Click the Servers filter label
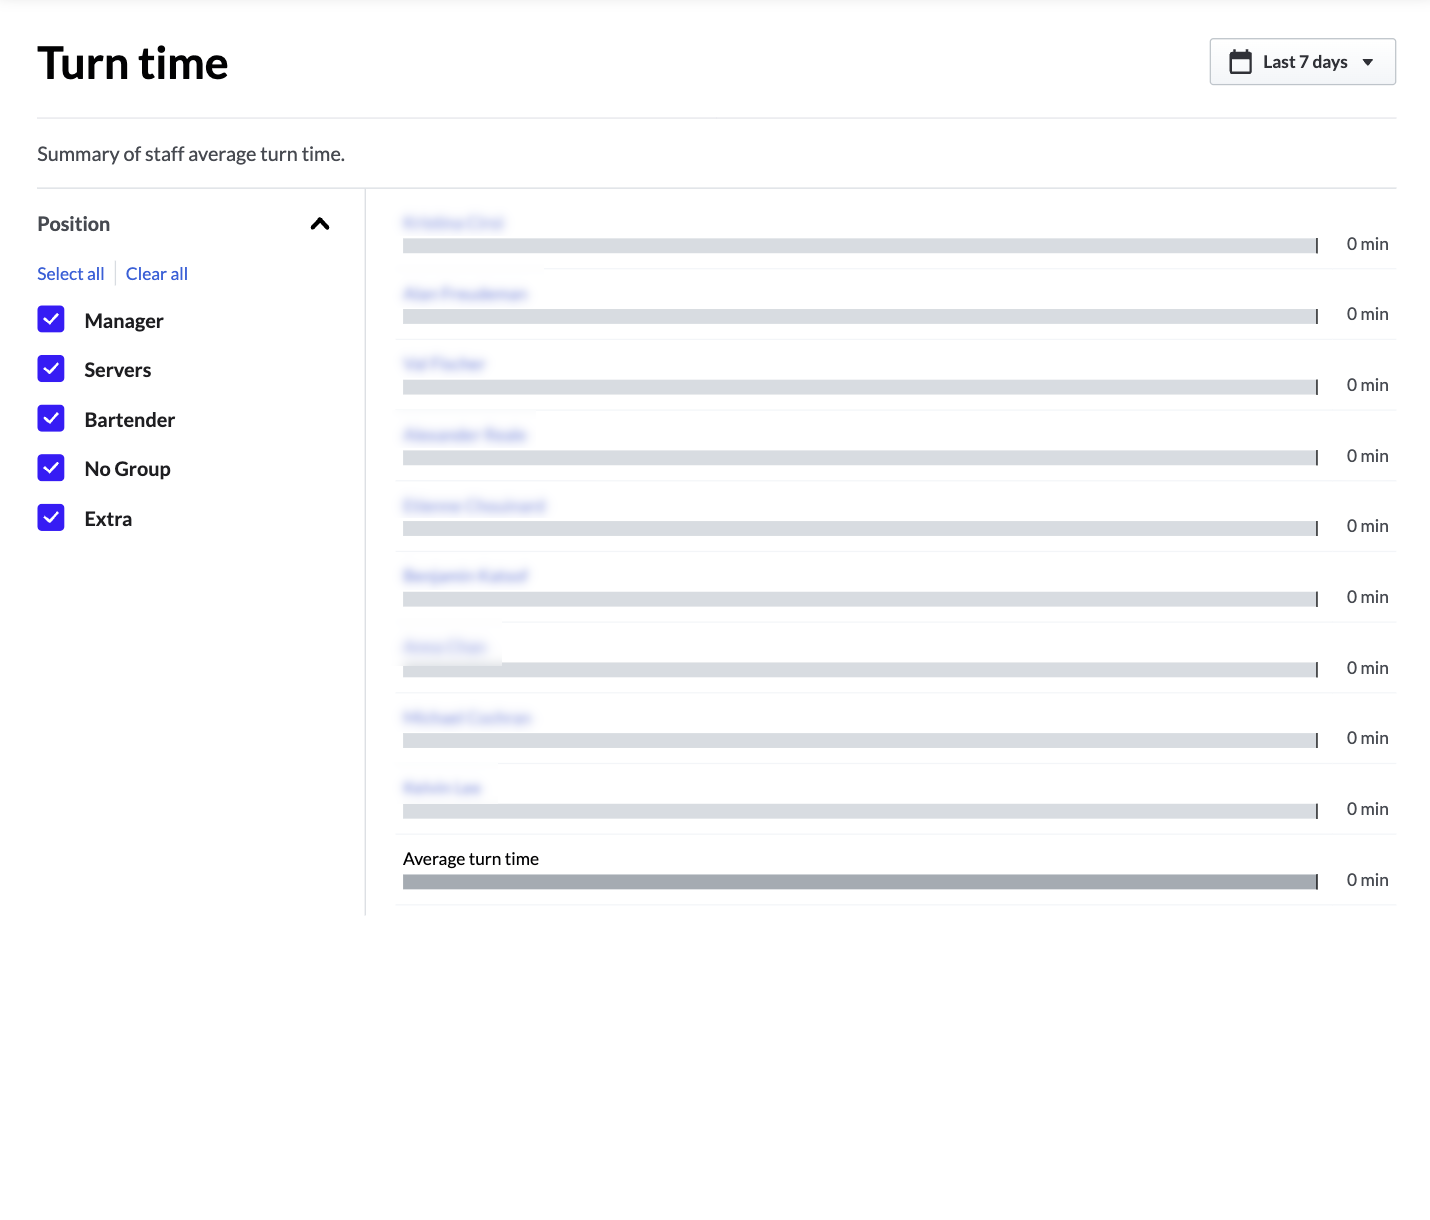This screenshot has width=1430, height=1220. pyautogui.click(x=118, y=370)
